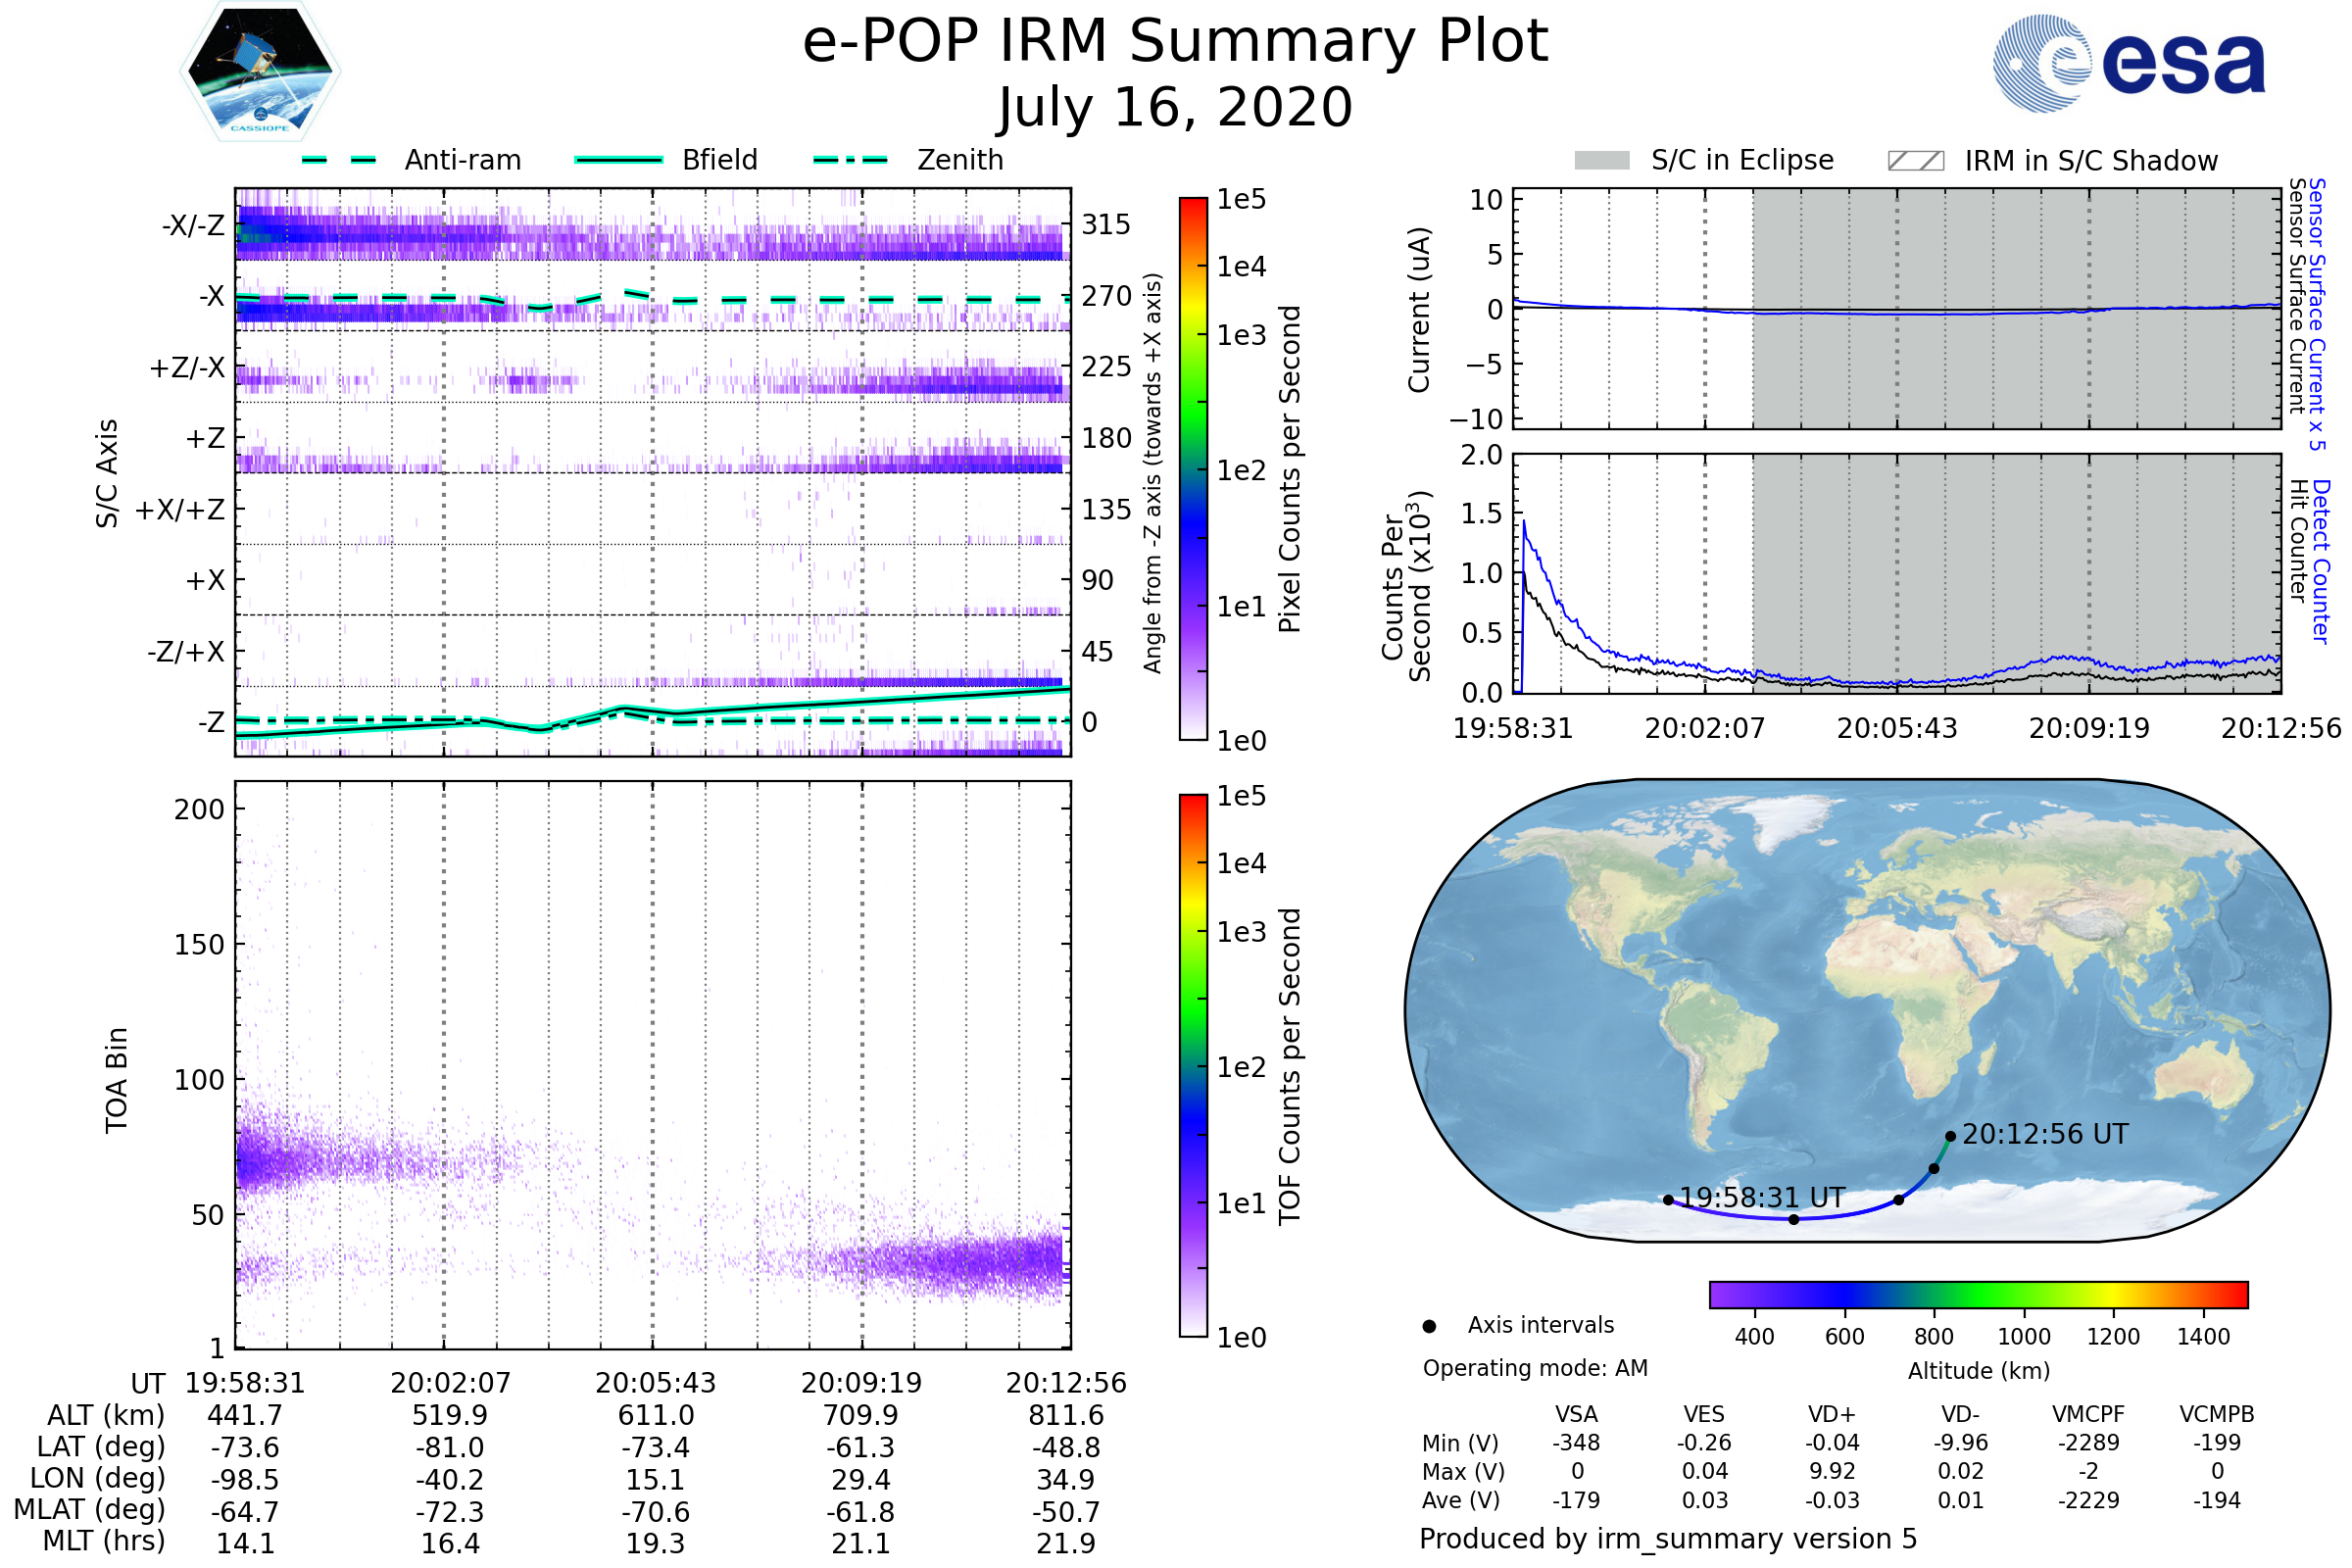Click the ESA logo

pyautogui.click(x=2128, y=63)
